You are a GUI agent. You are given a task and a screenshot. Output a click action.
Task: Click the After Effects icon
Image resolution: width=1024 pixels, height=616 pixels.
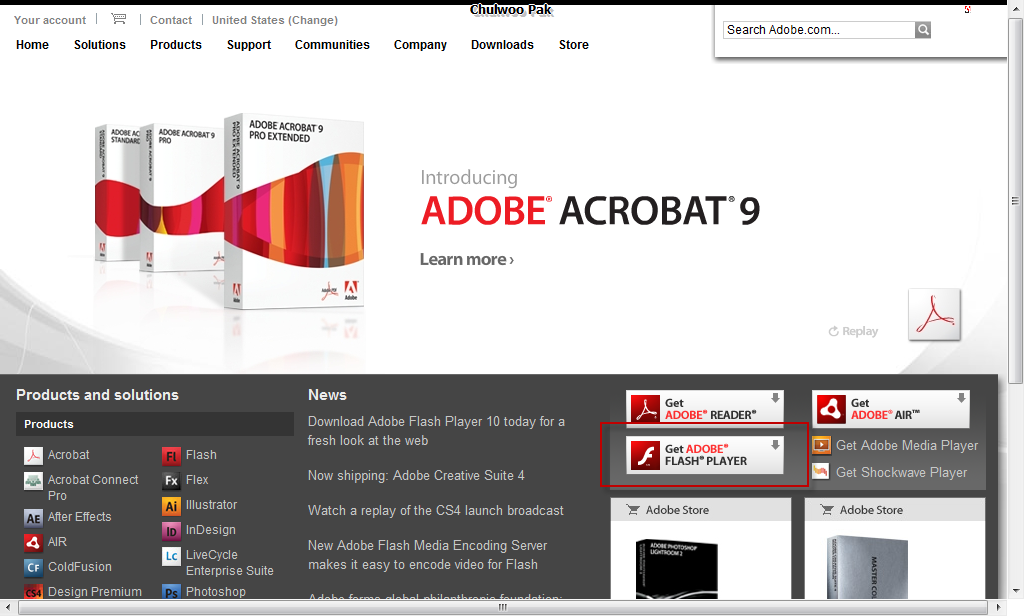(33, 517)
